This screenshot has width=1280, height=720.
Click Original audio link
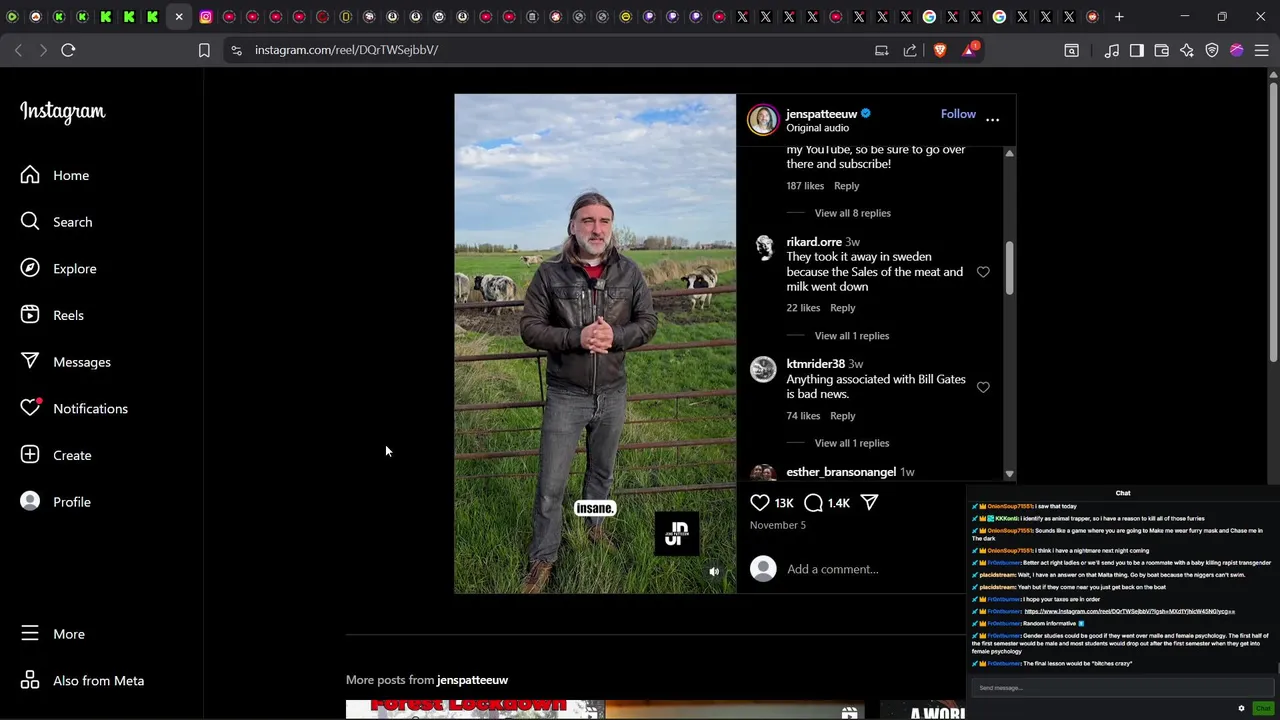point(817,128)
